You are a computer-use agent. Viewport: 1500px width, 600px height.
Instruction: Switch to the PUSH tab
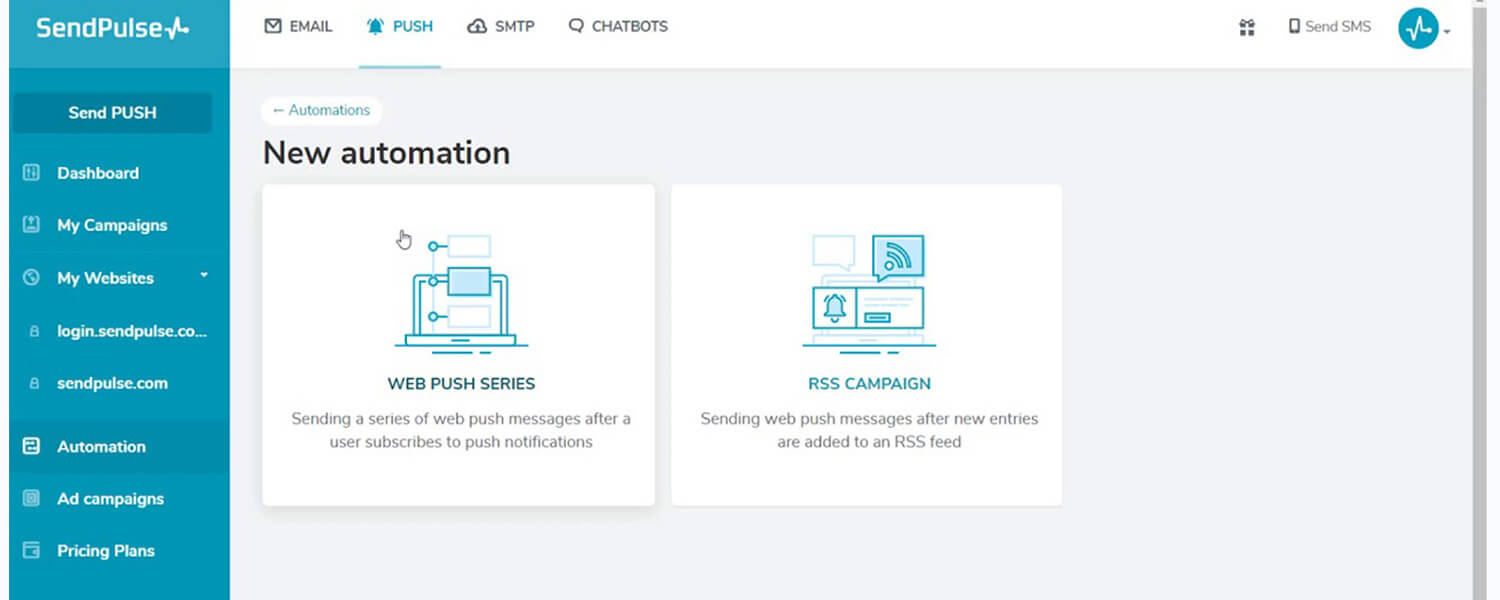(400, 26)
